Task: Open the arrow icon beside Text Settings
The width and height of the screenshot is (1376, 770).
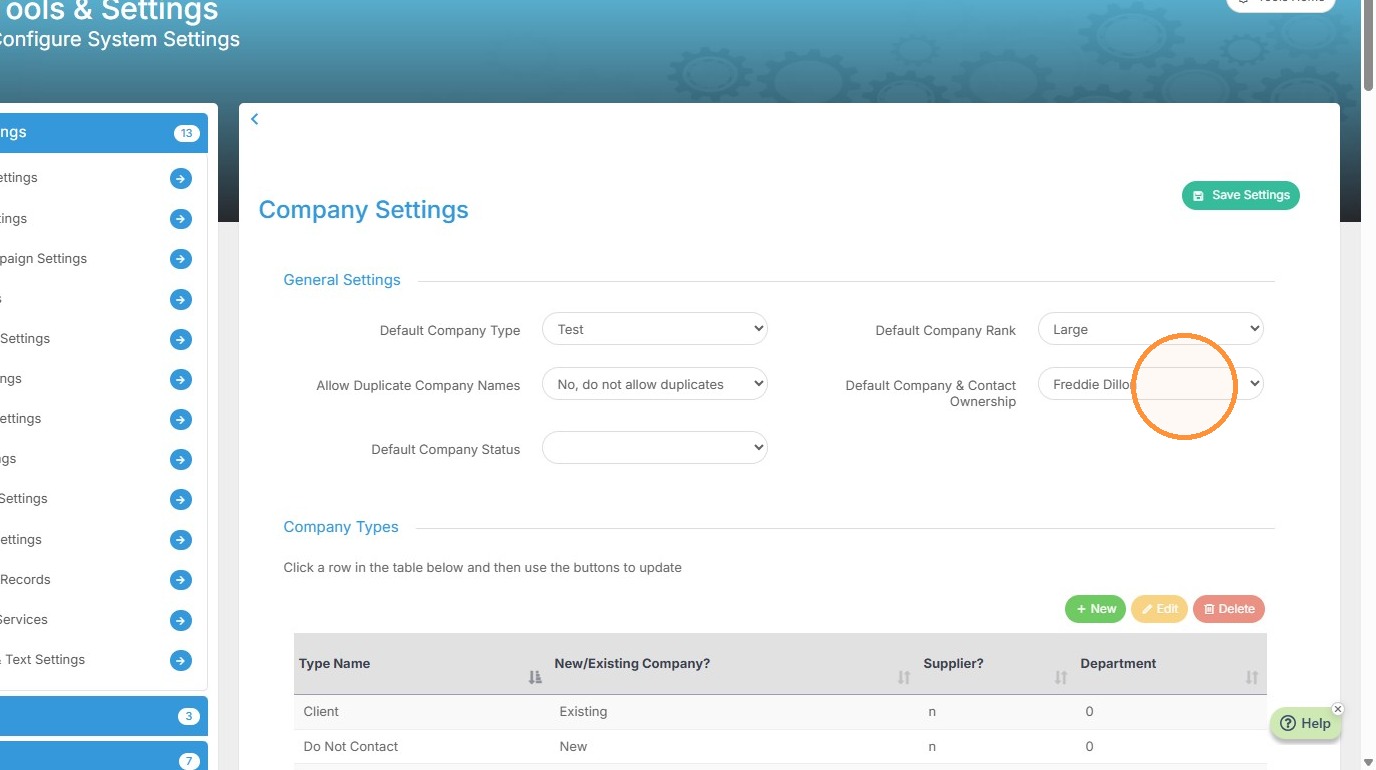Action: click(x=181, y=660)
